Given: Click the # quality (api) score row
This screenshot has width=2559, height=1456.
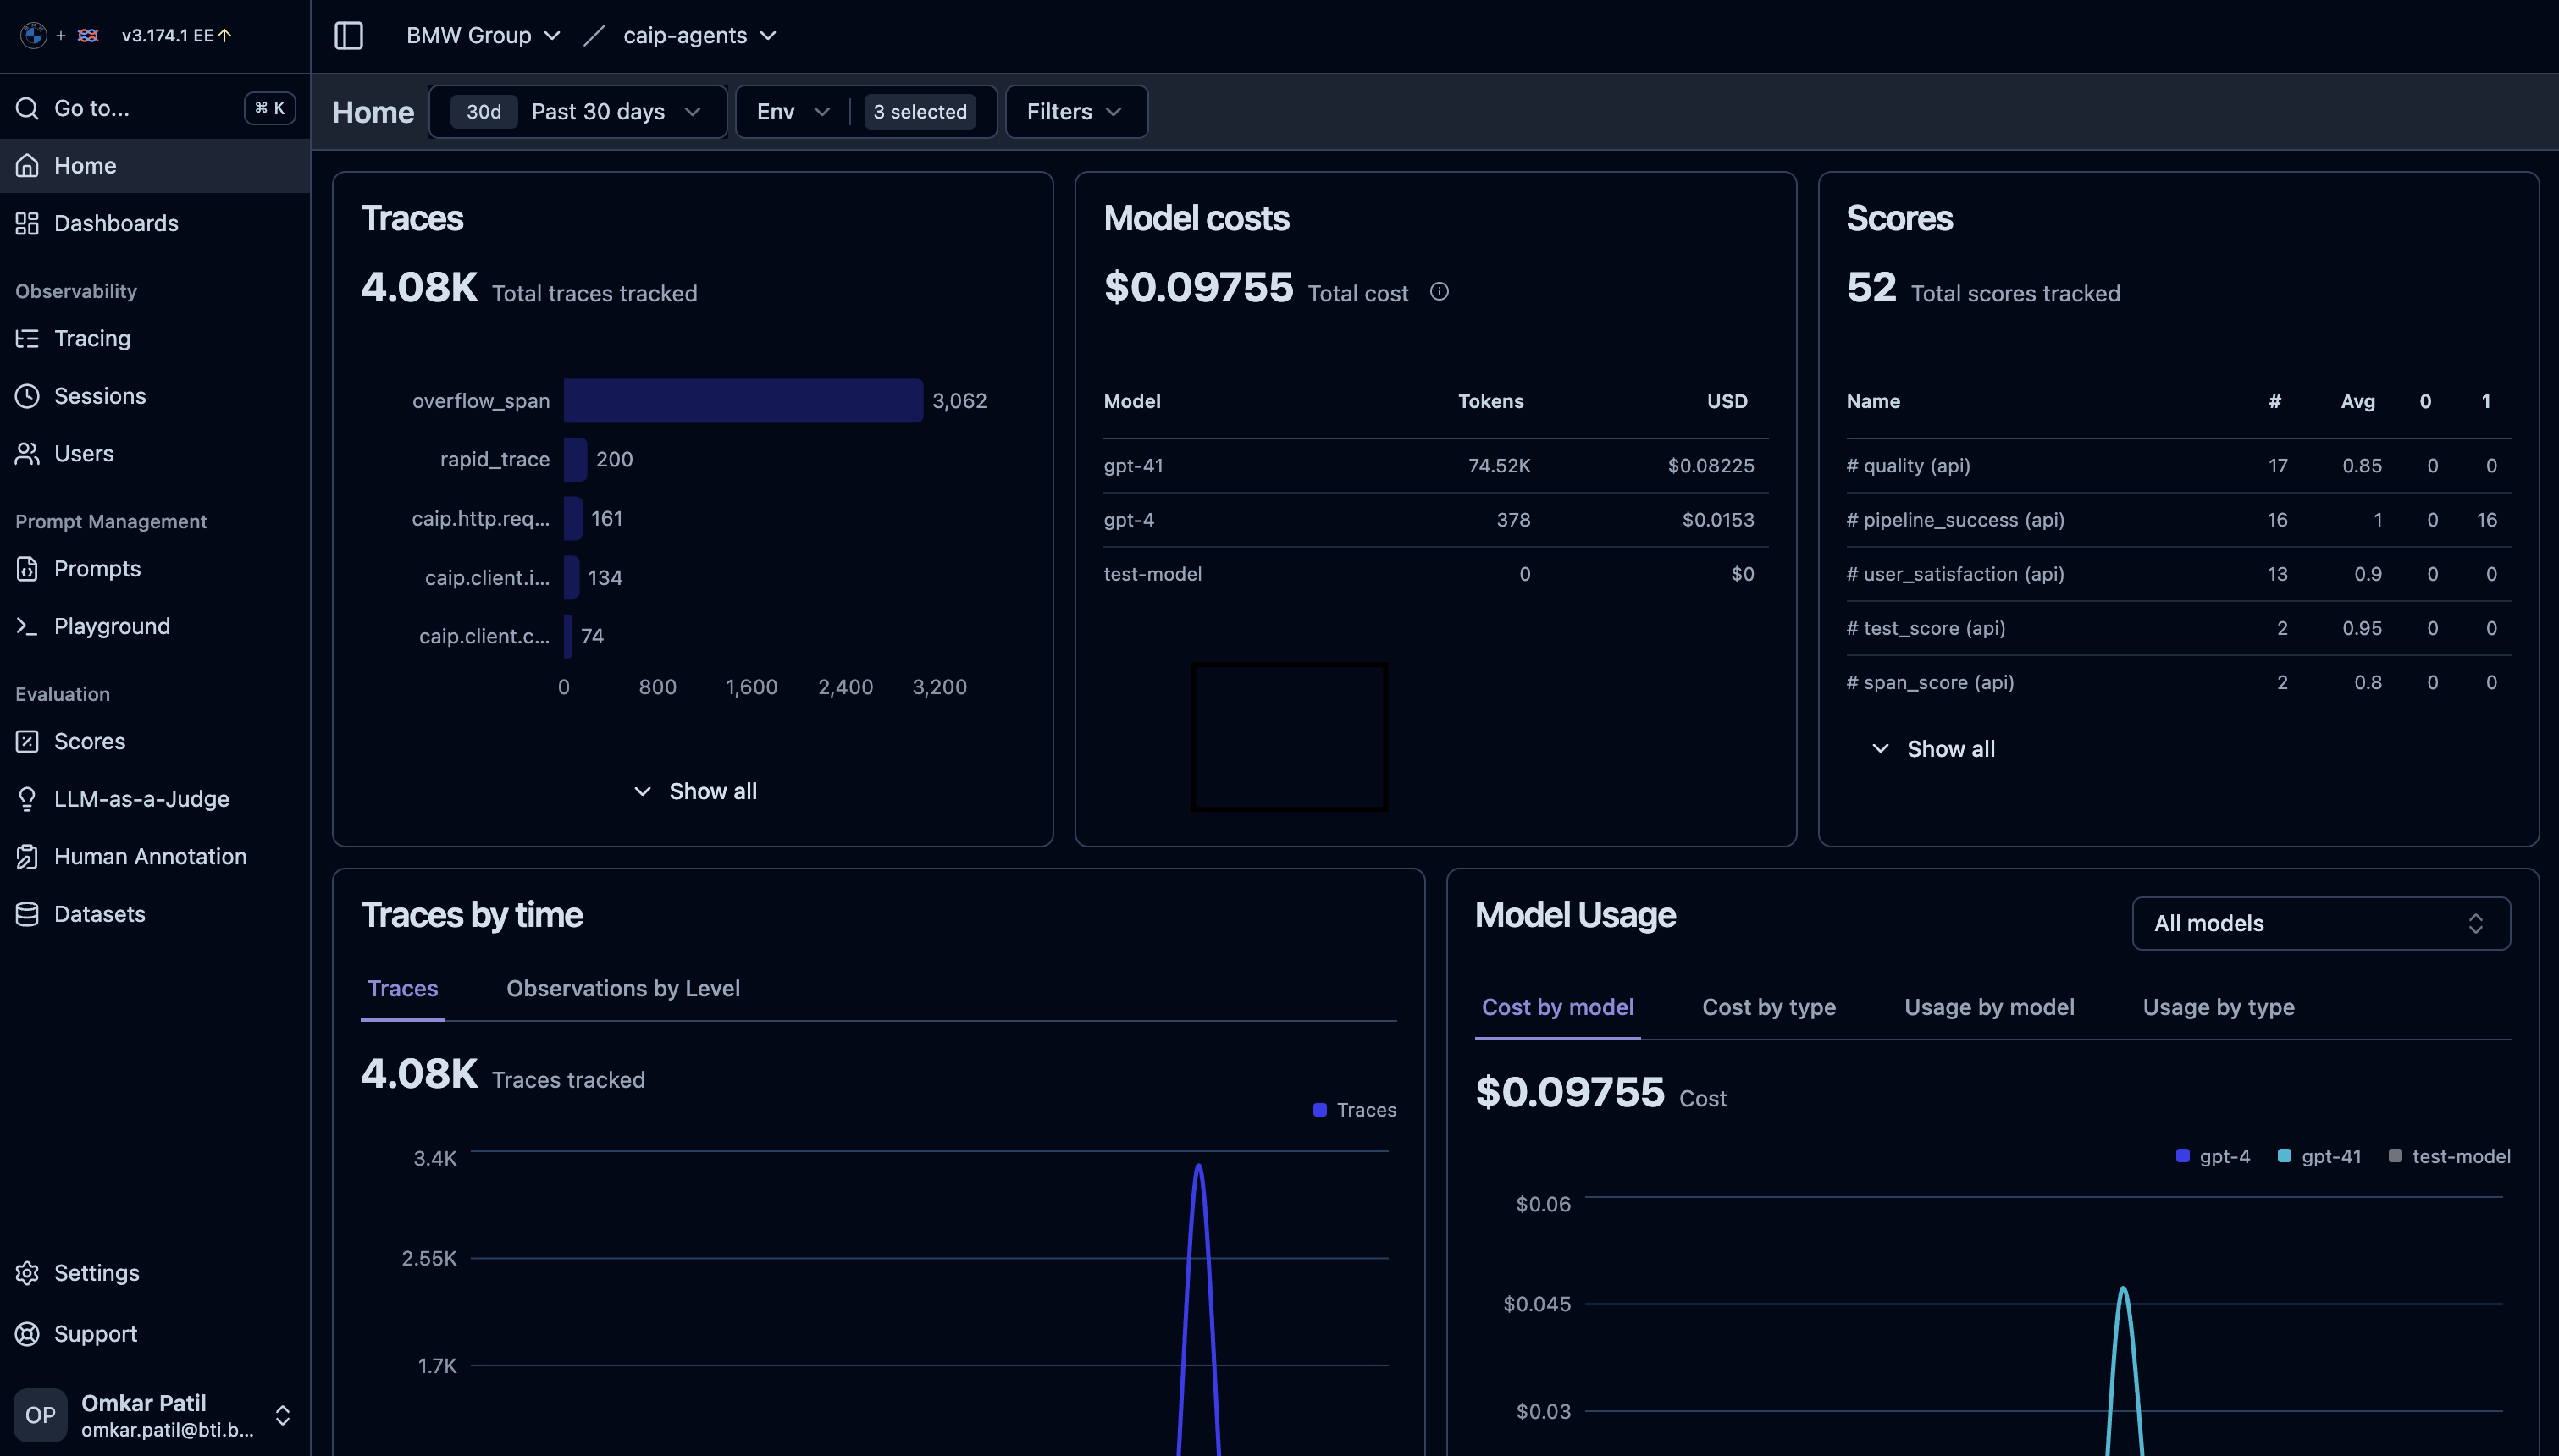Looking at the screenshot, I should point(2178,466).
